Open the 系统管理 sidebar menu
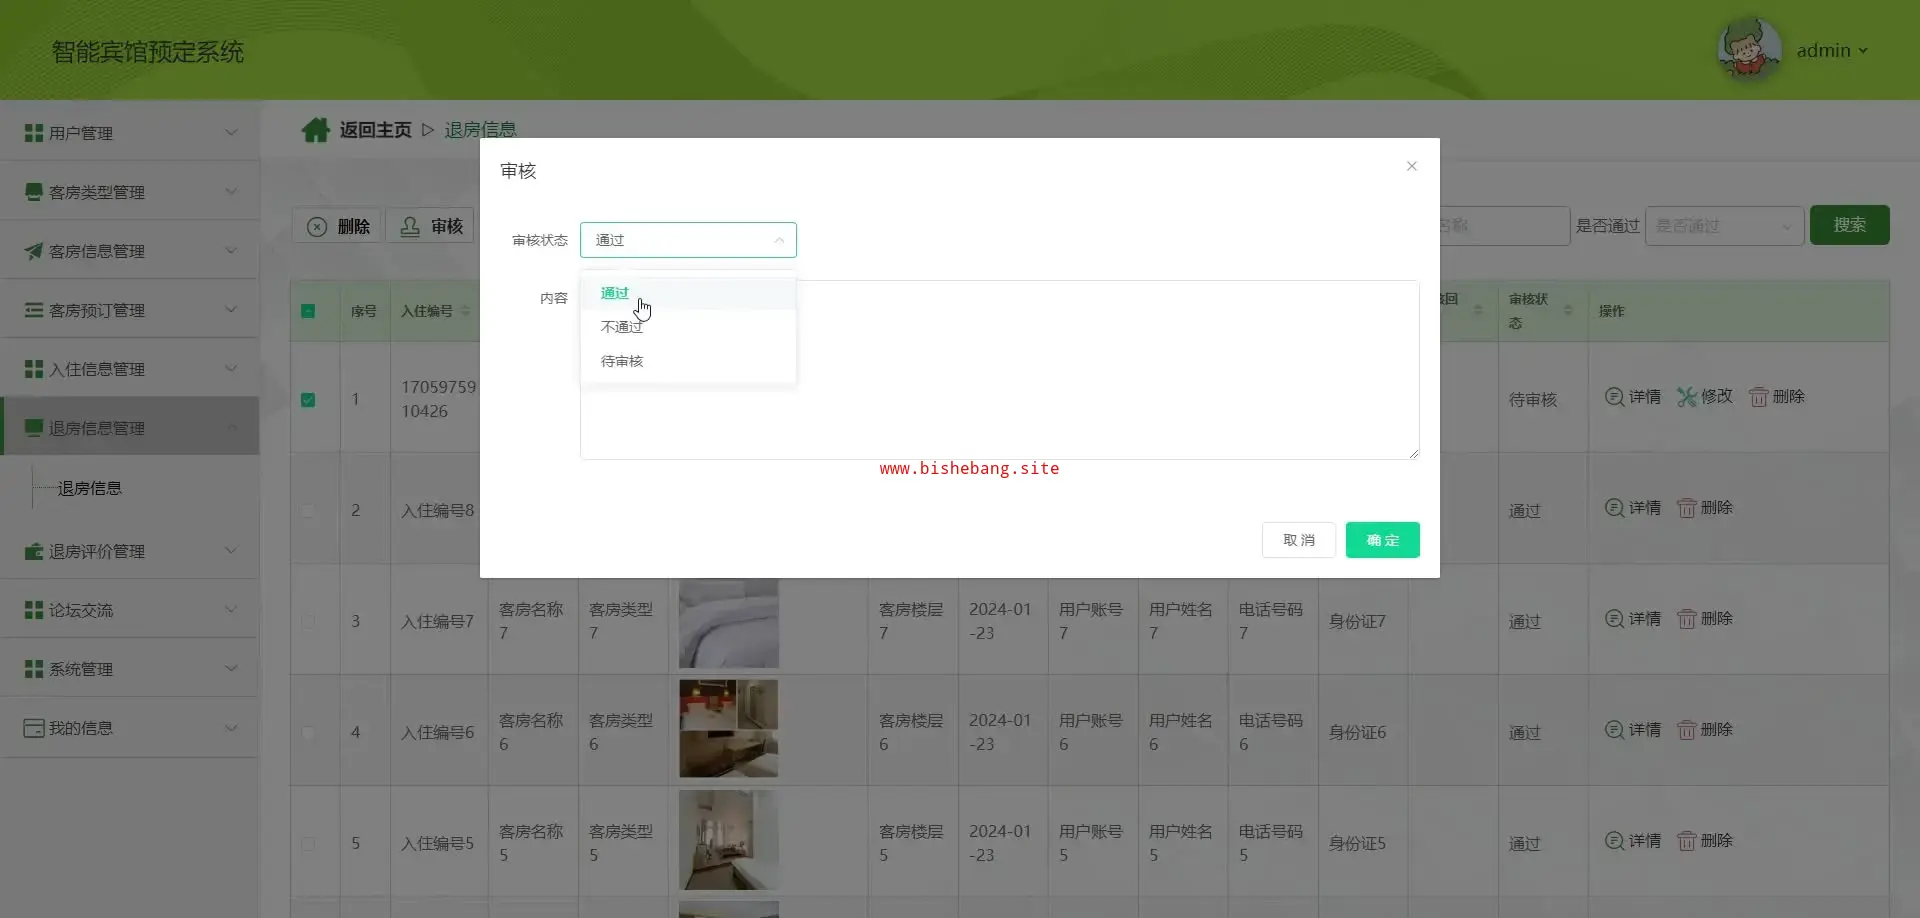Screen dimensions: 1920x918 pos(130,669)
